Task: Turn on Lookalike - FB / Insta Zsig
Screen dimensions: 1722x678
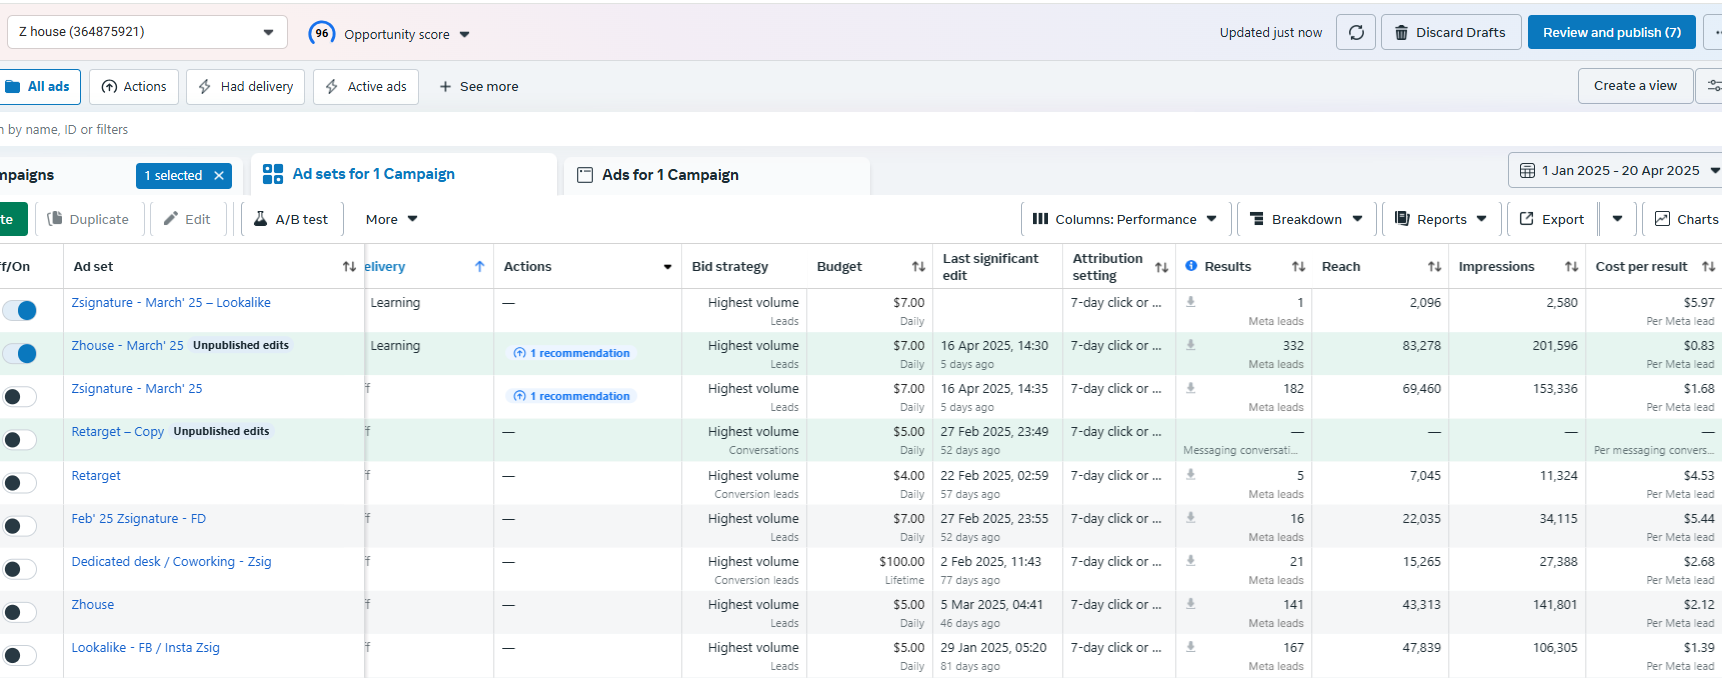Action: click(19, 655)
